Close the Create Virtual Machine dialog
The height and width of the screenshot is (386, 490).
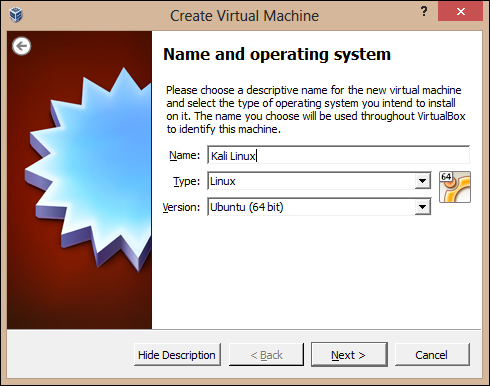(x=460, y=12)
